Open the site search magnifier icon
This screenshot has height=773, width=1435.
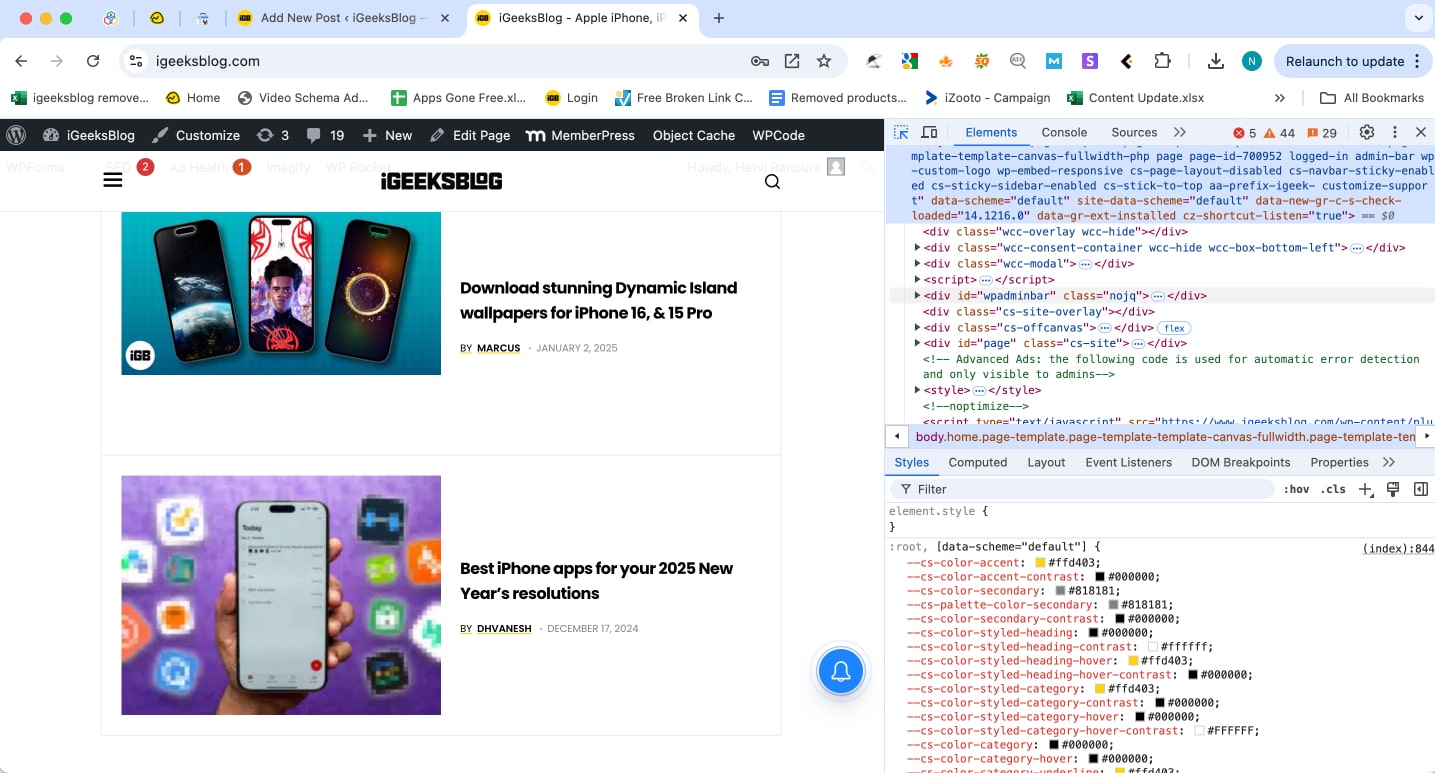click(772, 181)
